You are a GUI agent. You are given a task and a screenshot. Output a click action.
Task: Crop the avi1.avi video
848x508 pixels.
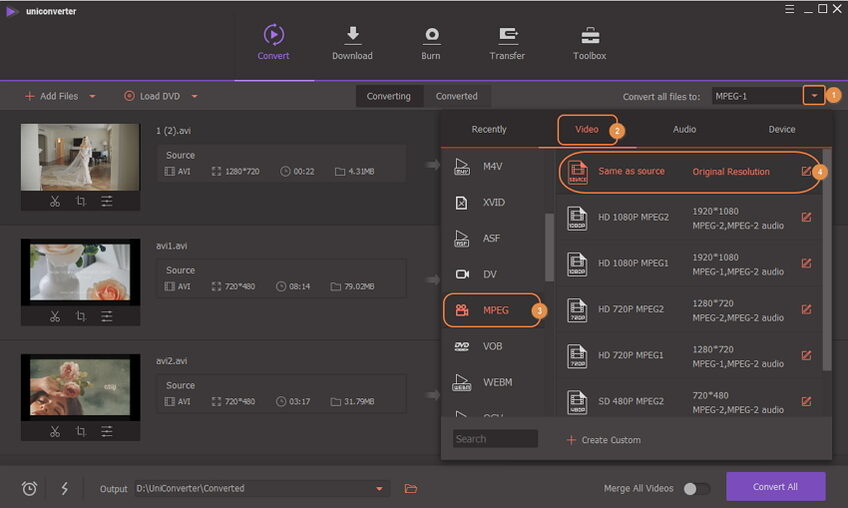pos(81,316)
